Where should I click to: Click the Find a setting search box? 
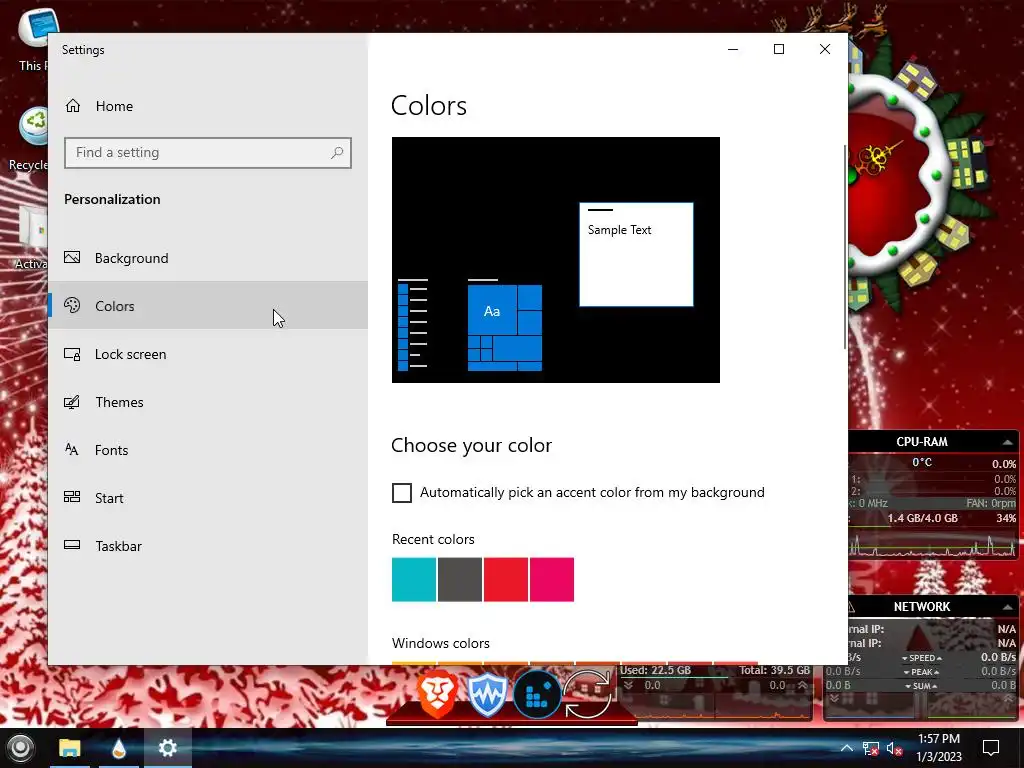tap(208, 153)
